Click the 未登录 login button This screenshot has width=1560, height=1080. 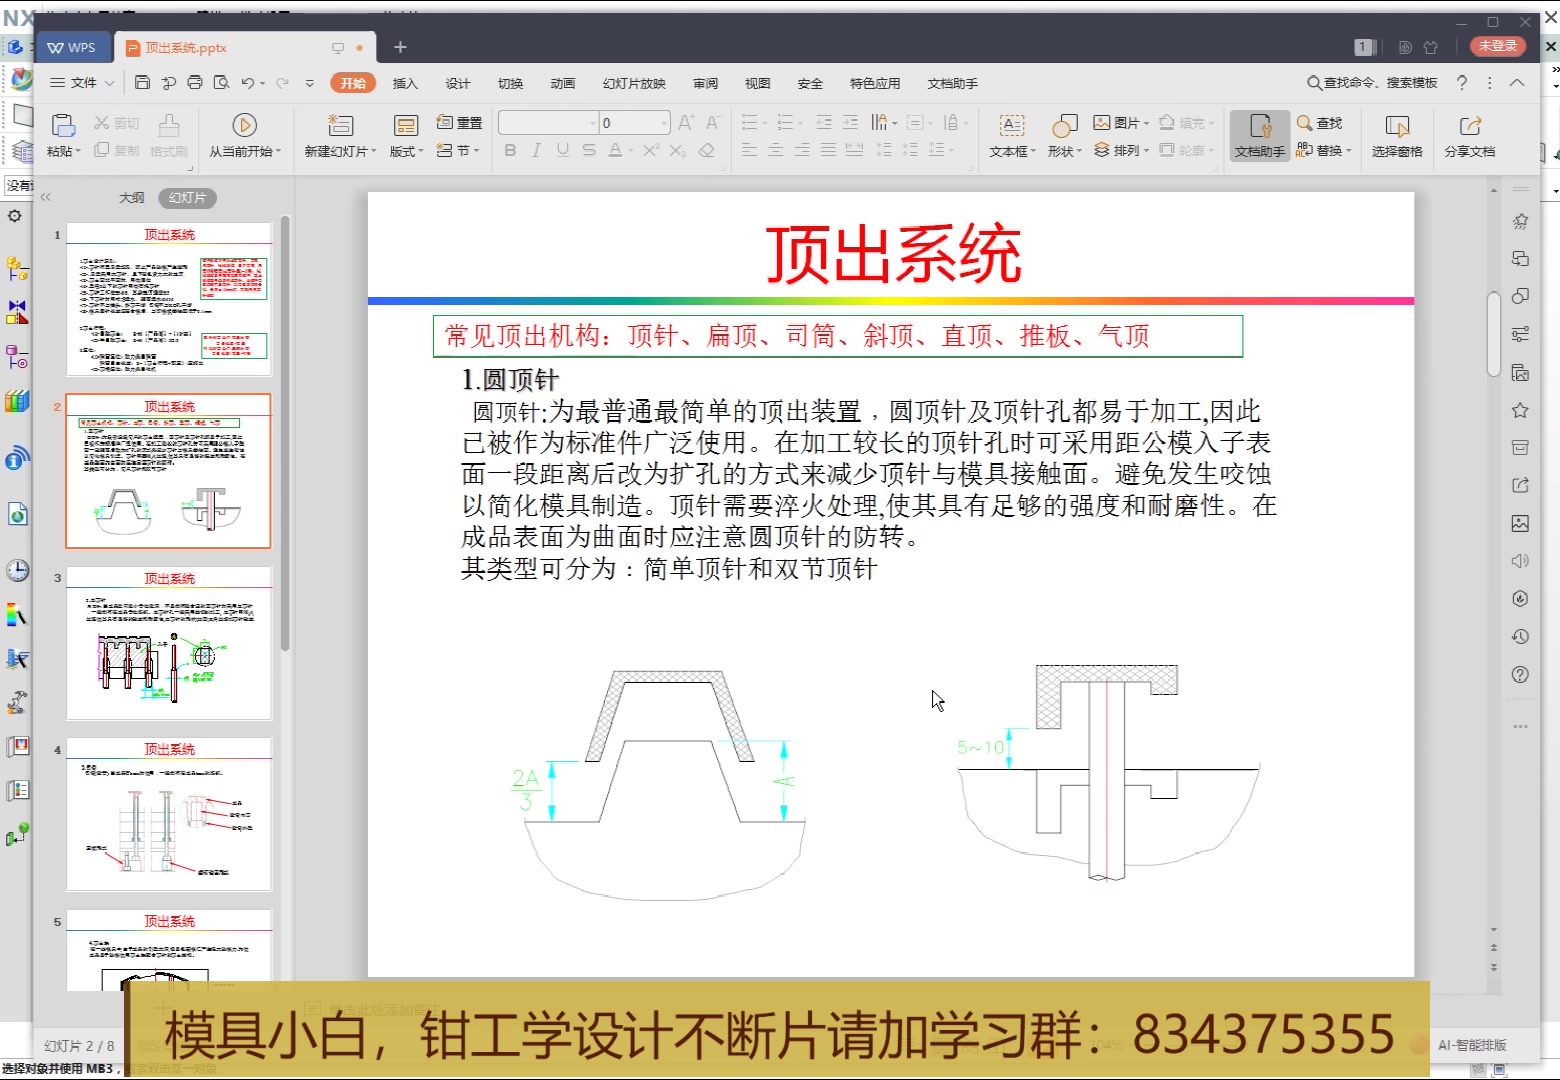click(1498, 46)
